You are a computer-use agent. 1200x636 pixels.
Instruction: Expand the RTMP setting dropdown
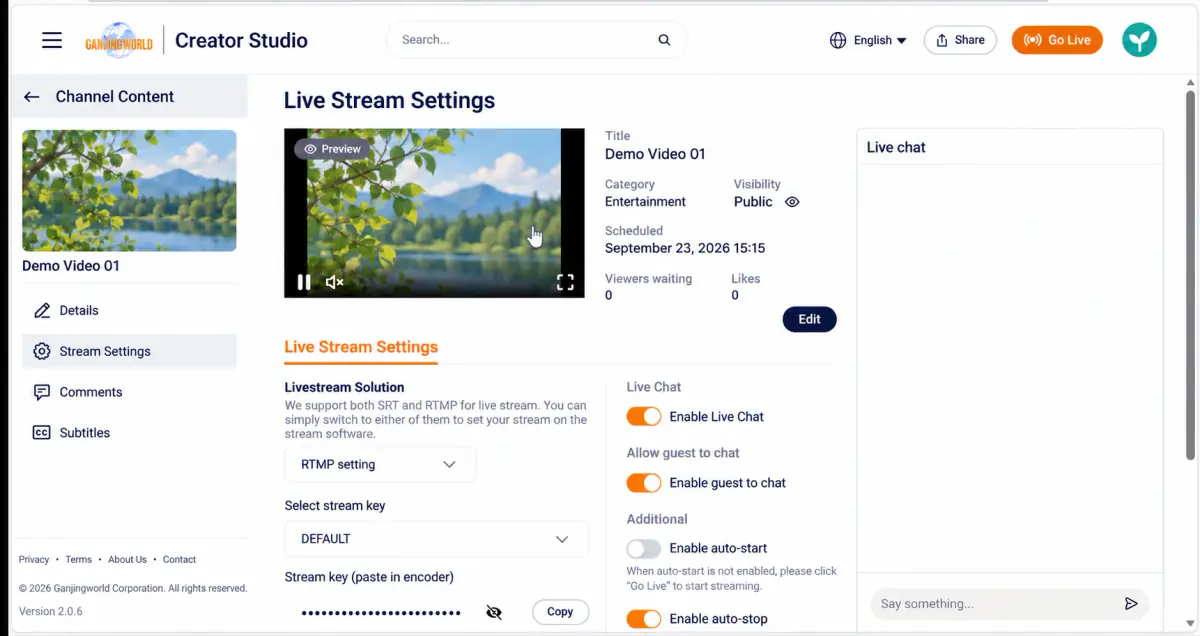pyautogui.click(x=380, y=464)
